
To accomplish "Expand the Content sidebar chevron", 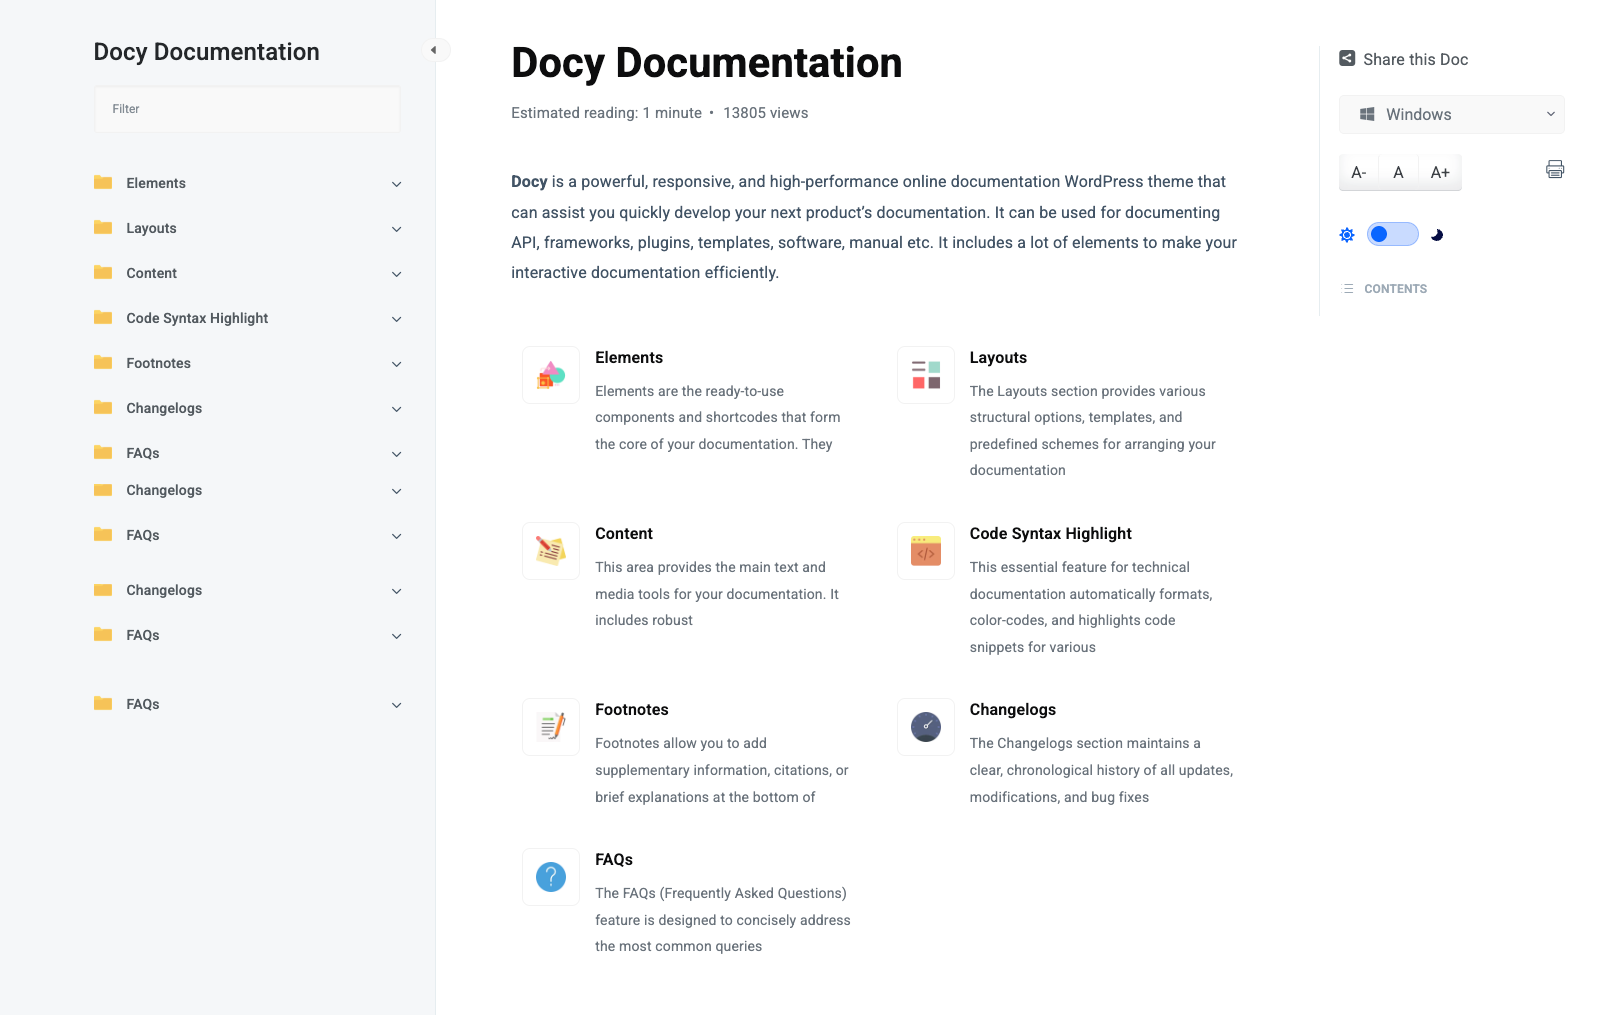I will [x=397, y=274].
